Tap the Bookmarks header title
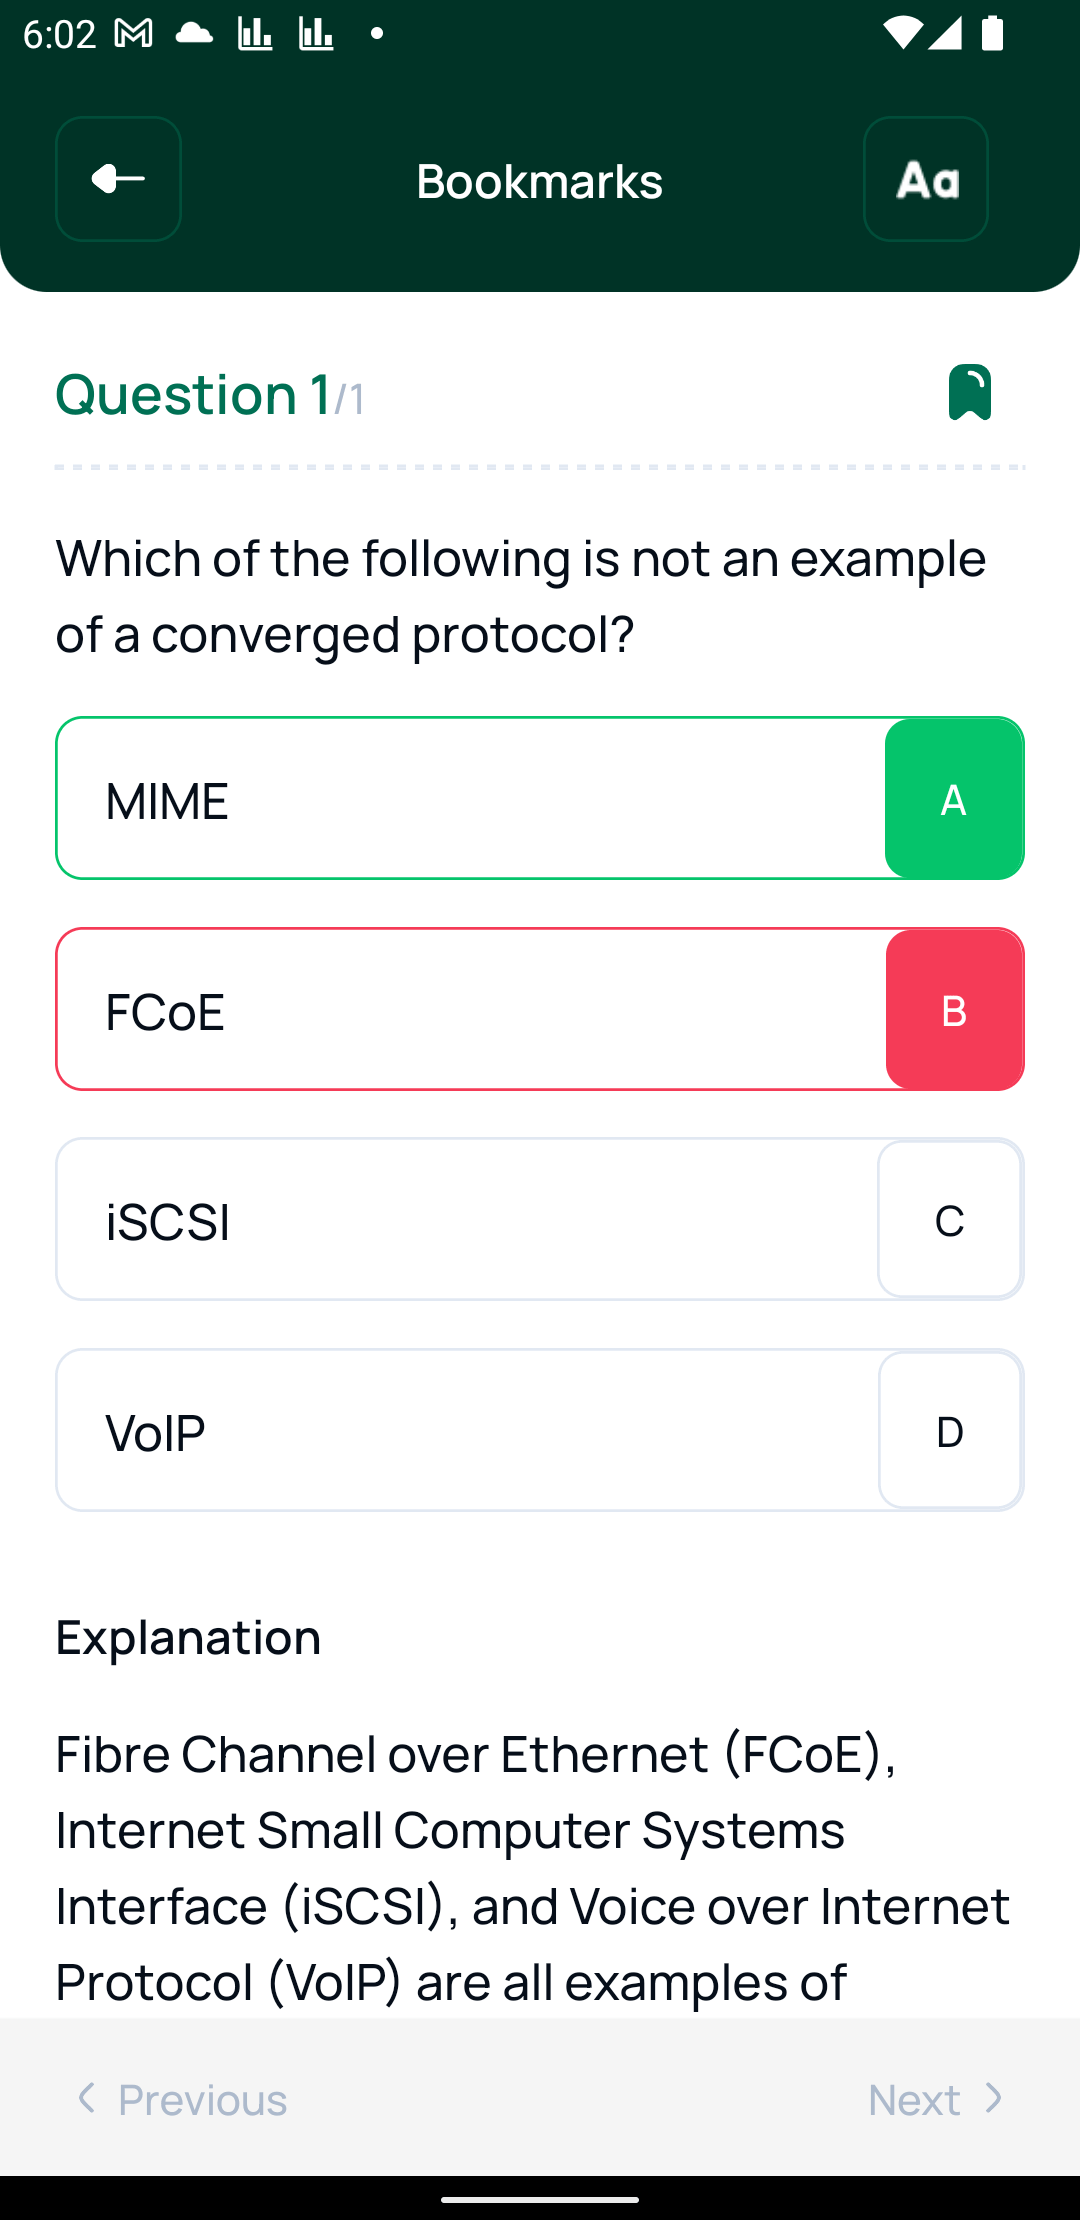The image size is (1080, 2220). coord(539,180)
